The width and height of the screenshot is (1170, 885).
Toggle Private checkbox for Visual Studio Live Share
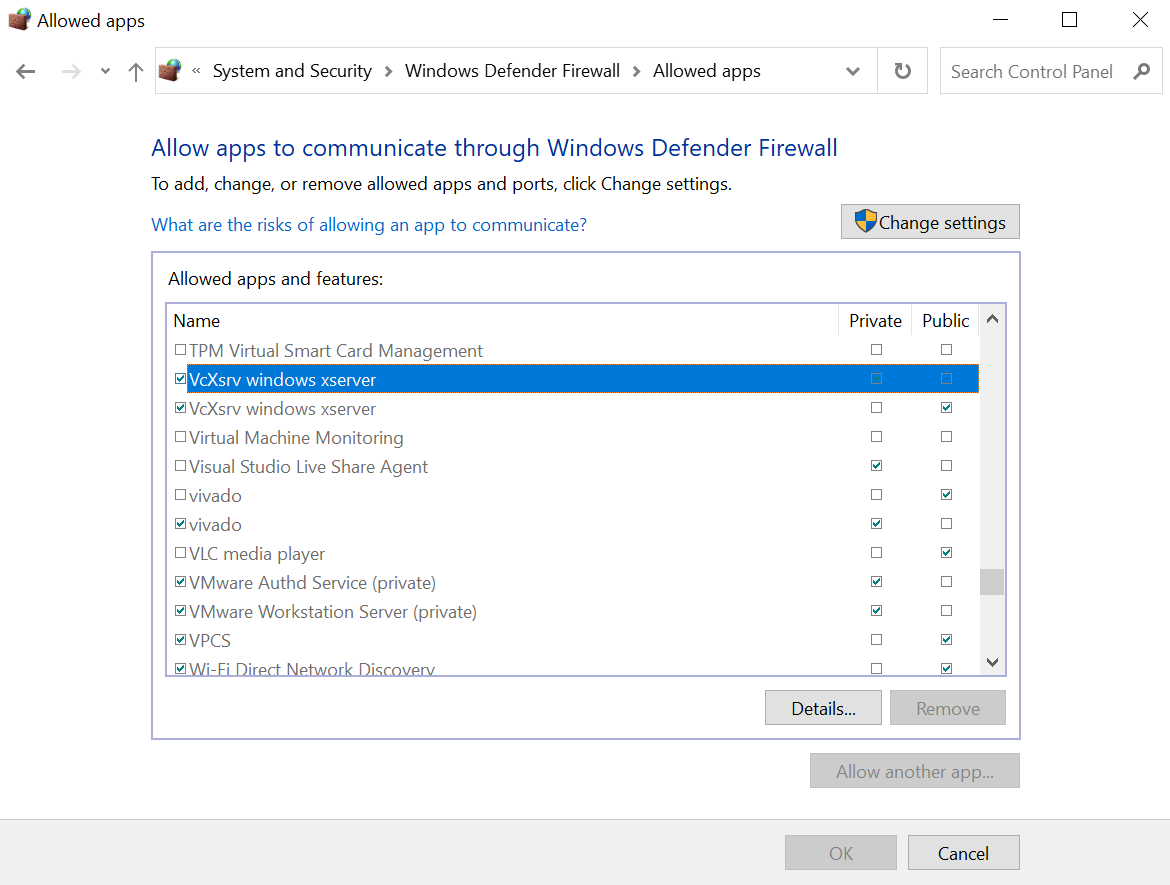coord(876,466)
